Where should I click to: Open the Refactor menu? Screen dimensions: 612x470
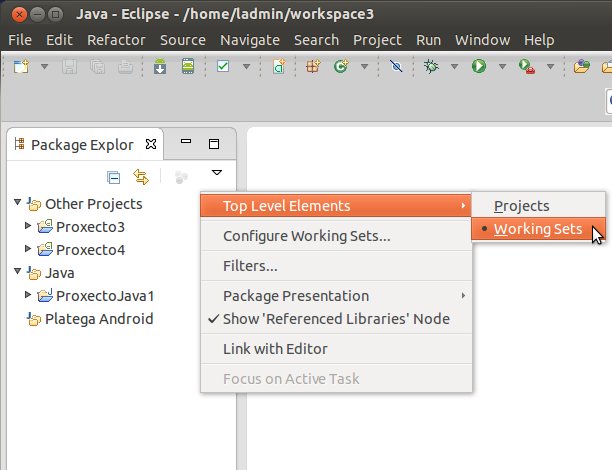116,40
